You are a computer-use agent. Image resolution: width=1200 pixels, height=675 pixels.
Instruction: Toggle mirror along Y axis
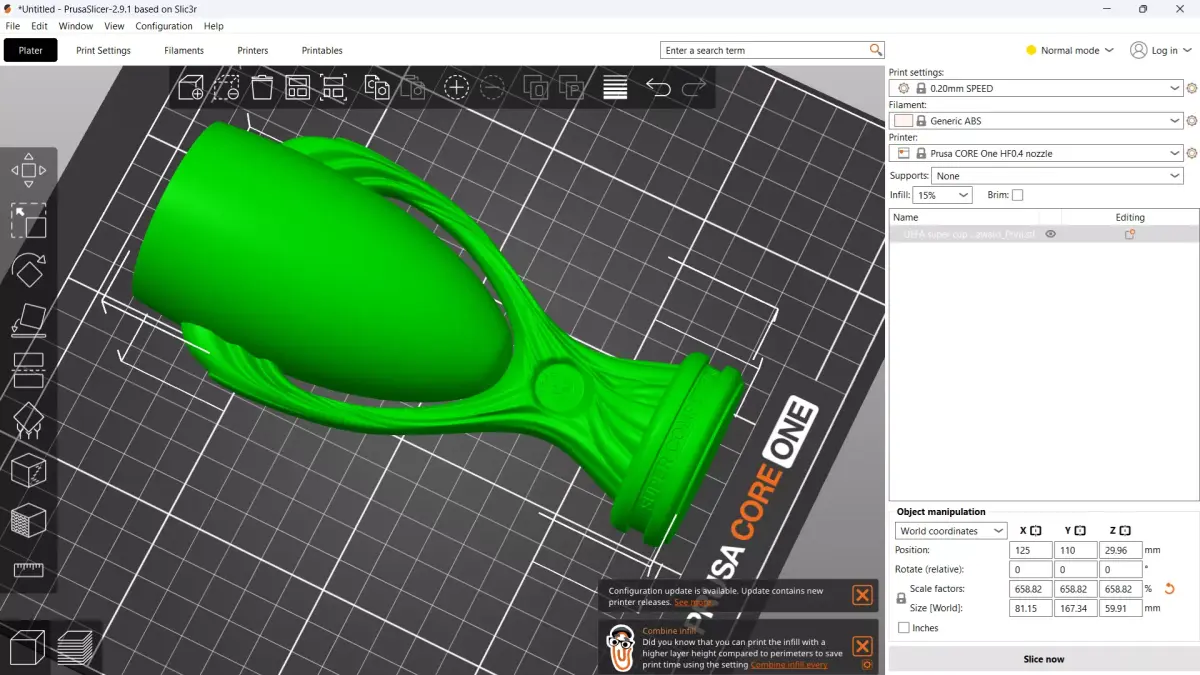[x=1080, y=531]
